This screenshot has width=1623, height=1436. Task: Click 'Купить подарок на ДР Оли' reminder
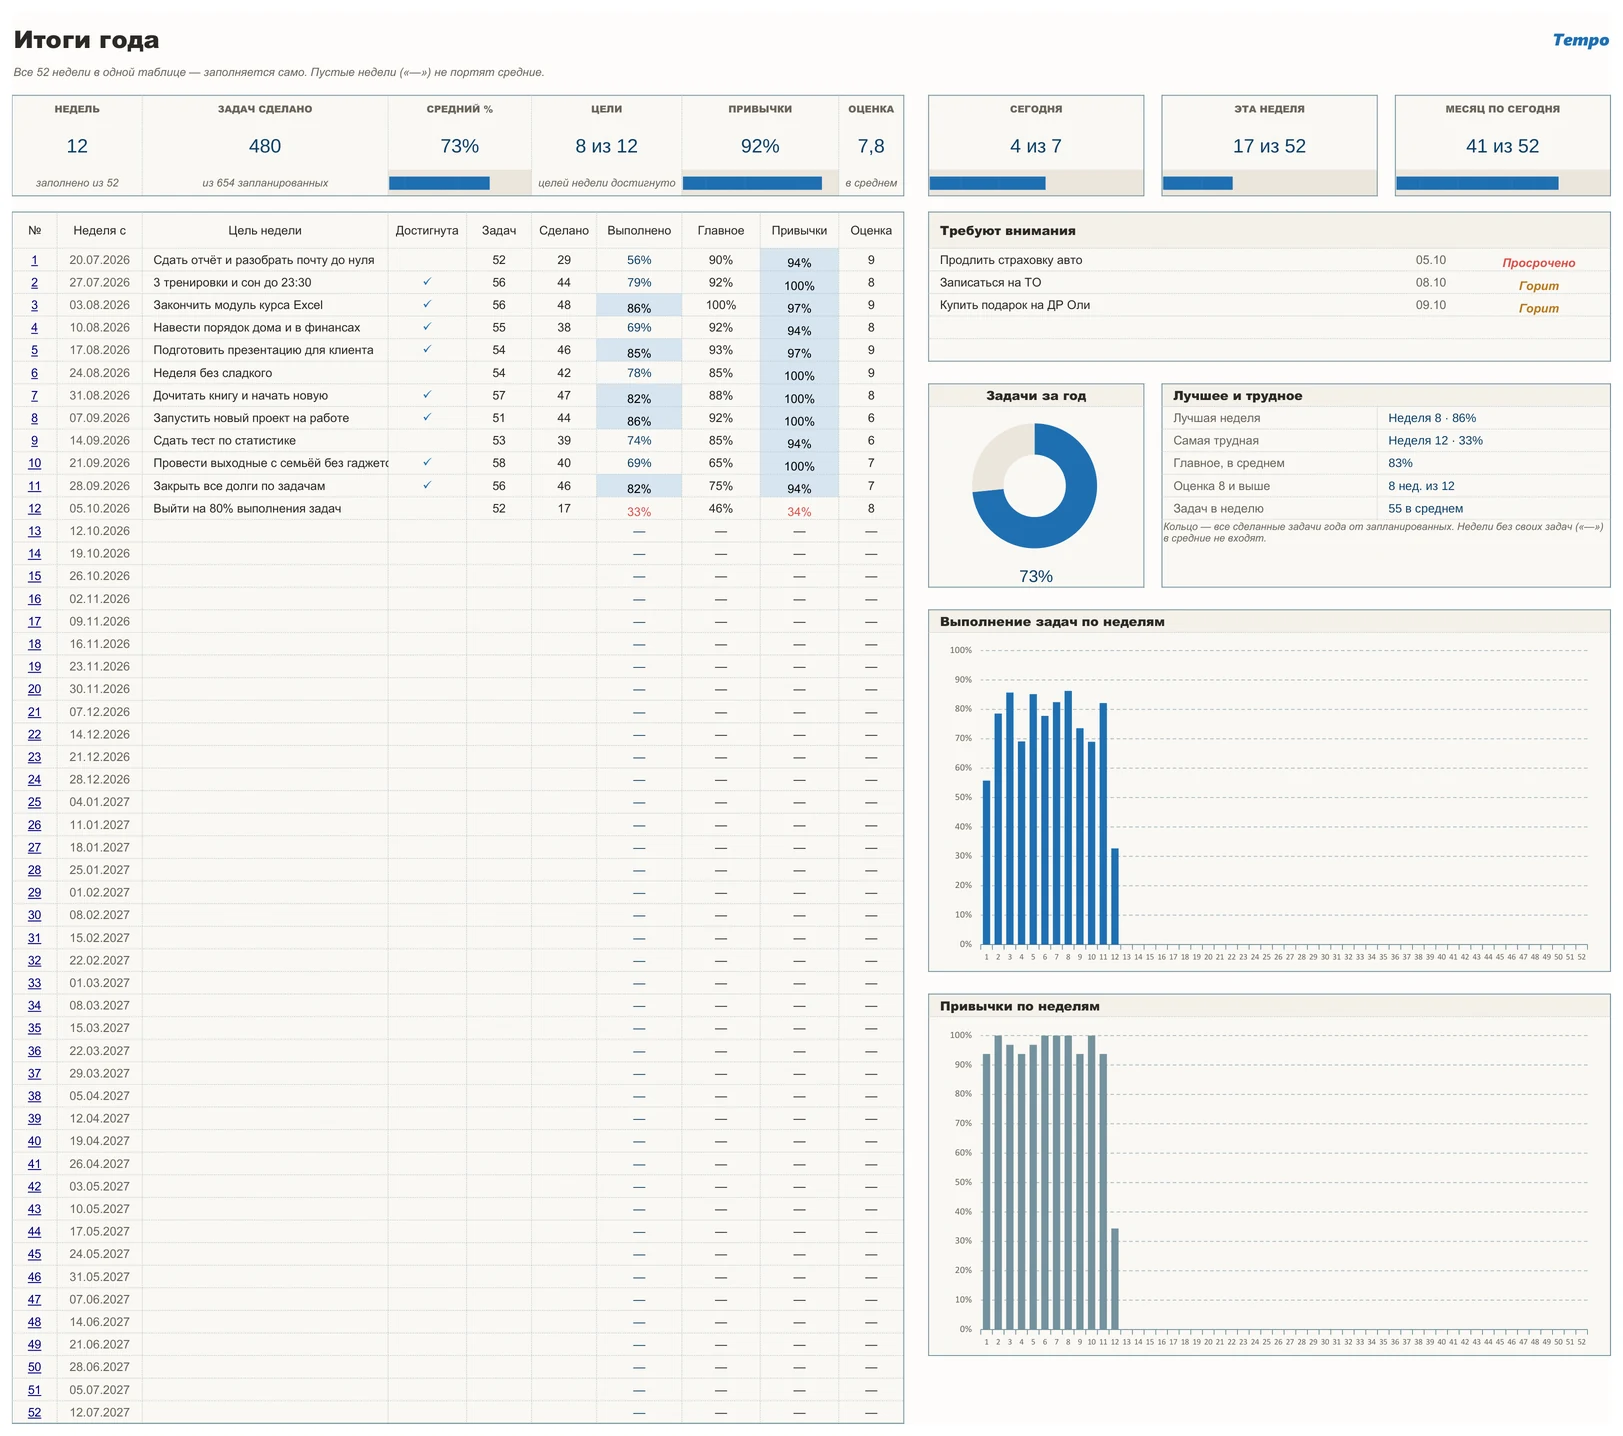tap(1014, 305)
